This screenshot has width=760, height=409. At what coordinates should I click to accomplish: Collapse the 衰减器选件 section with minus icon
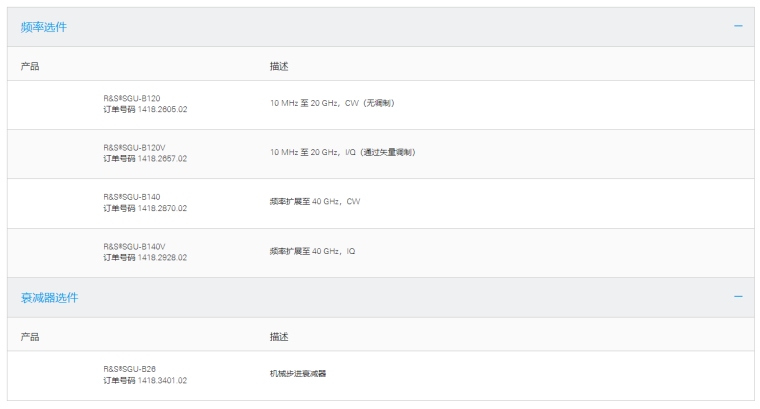tap(738, 297)
